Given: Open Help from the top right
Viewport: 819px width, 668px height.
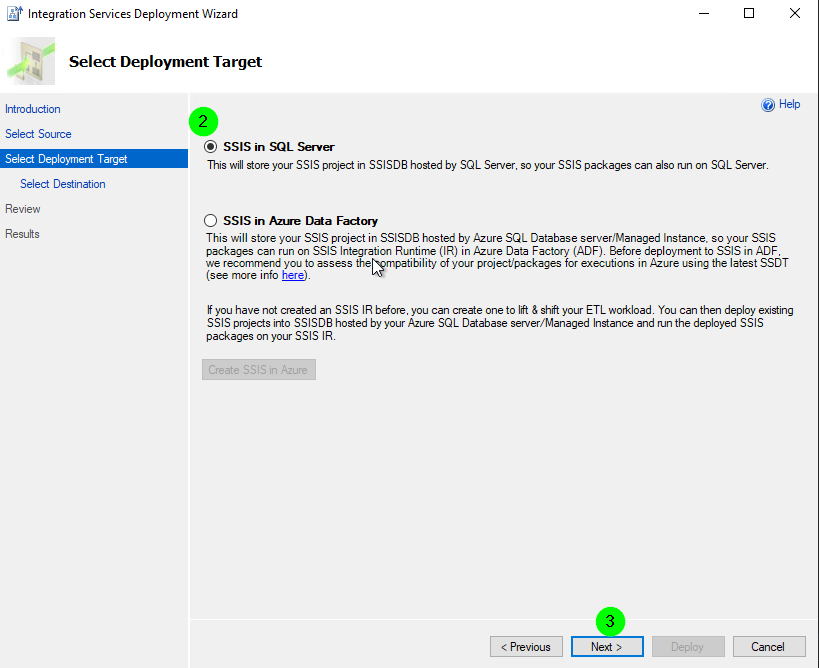Looking at the screenshot, I should 789,104.
